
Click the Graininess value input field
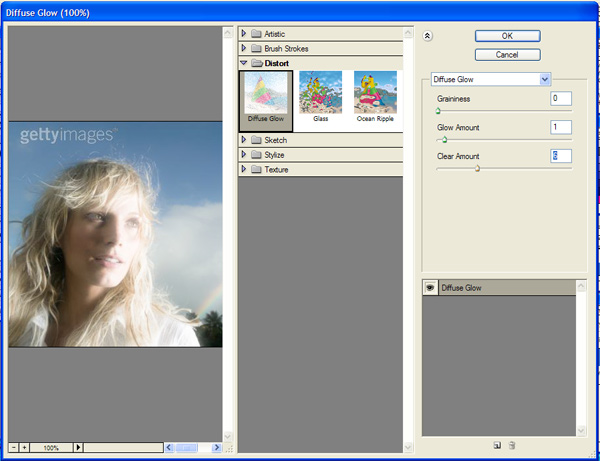point(560,98)
